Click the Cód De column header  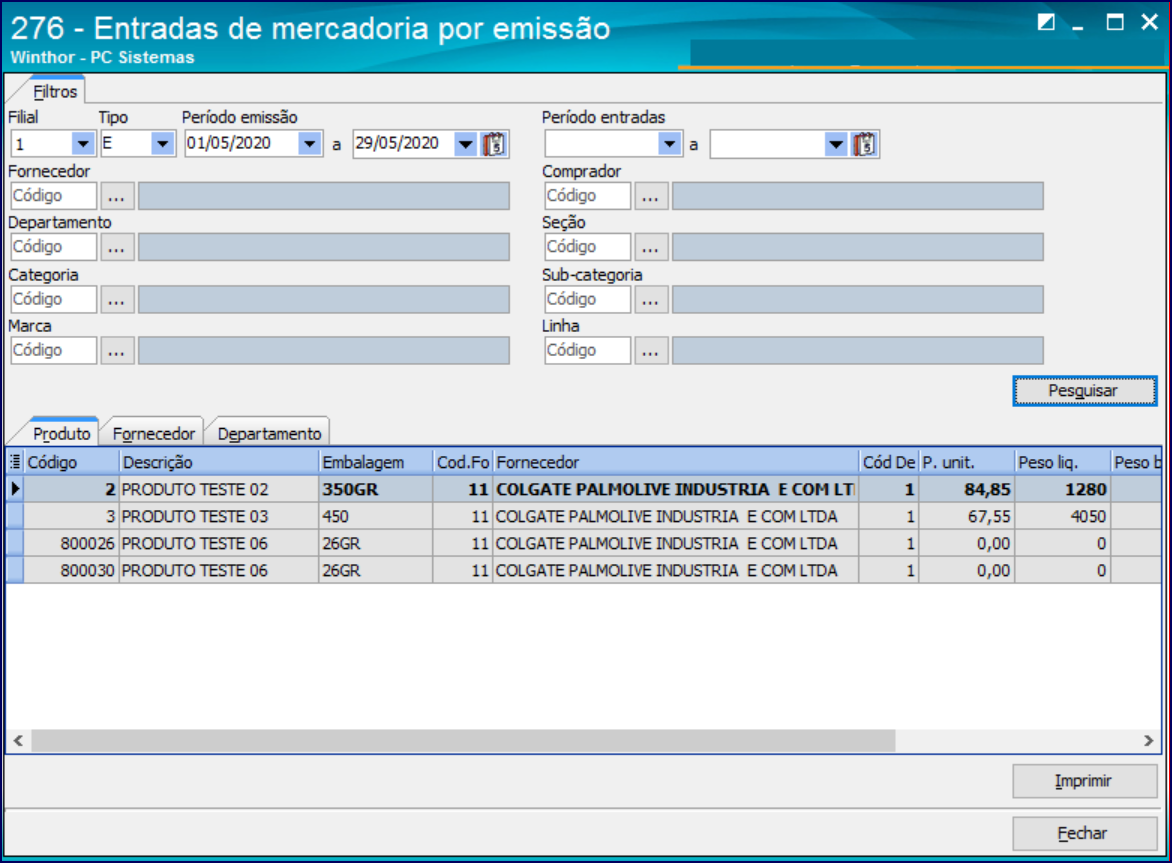889,462
